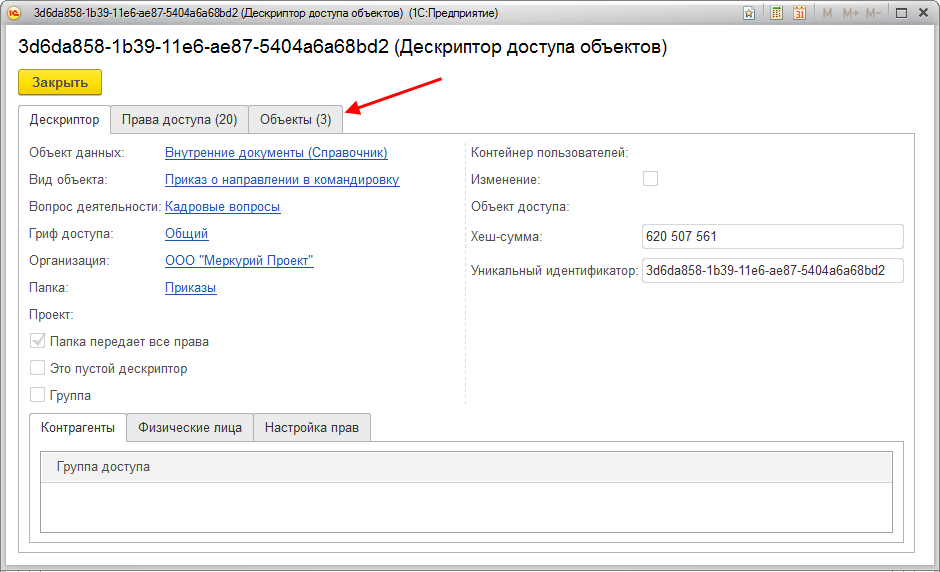
Task: Click the M memory button
Action: pos(827,13)
